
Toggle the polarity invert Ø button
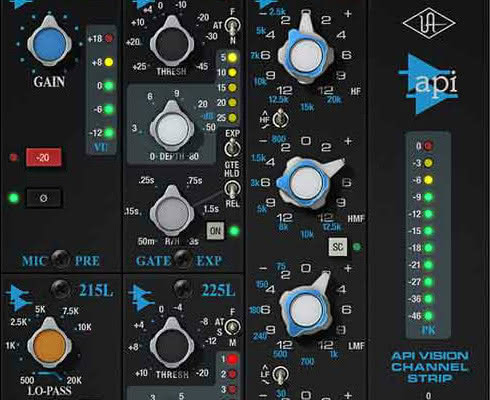[x=44, y=198]
